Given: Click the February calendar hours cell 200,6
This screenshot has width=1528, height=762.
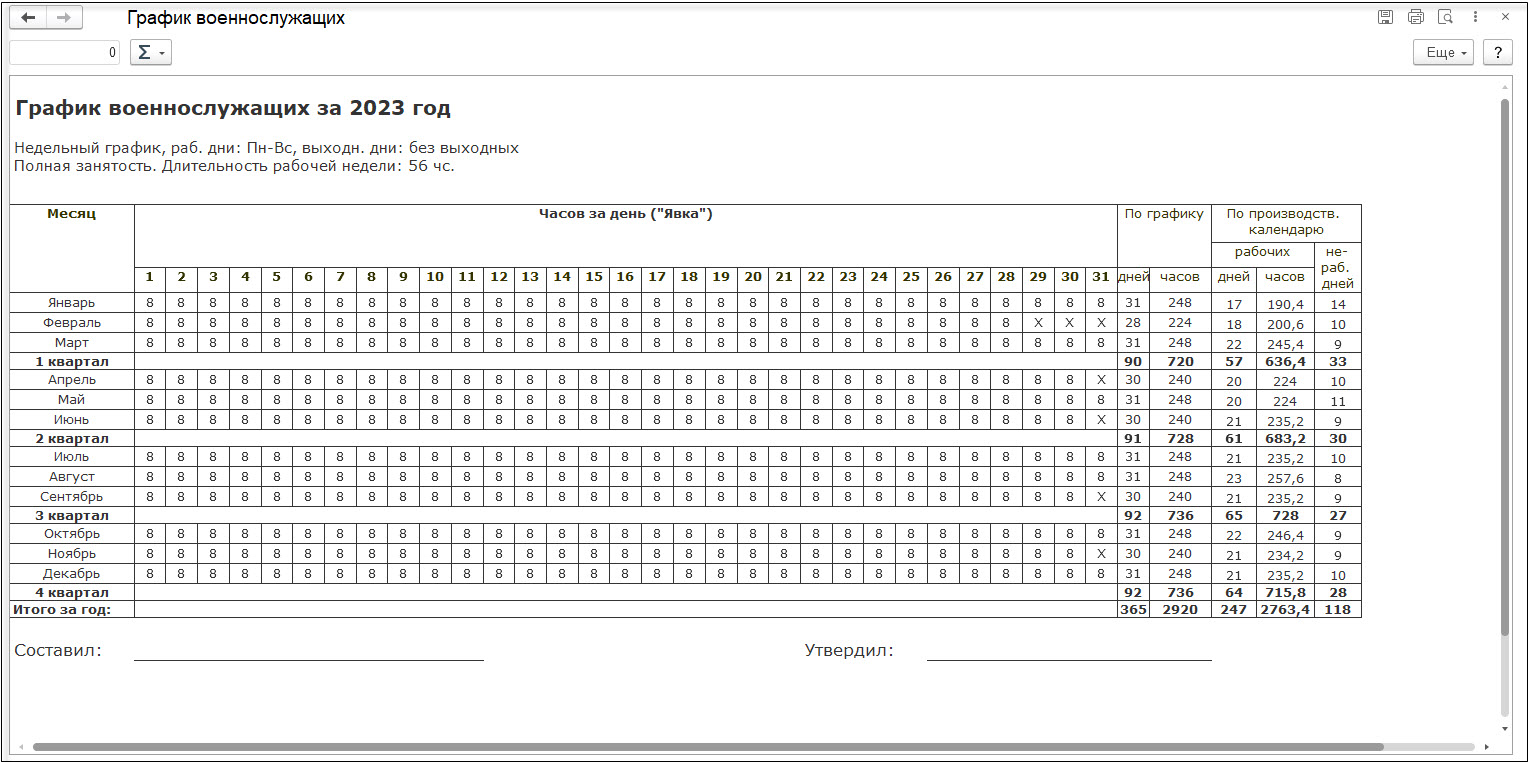Looking at the screenshot, I should click(1285, 324).
